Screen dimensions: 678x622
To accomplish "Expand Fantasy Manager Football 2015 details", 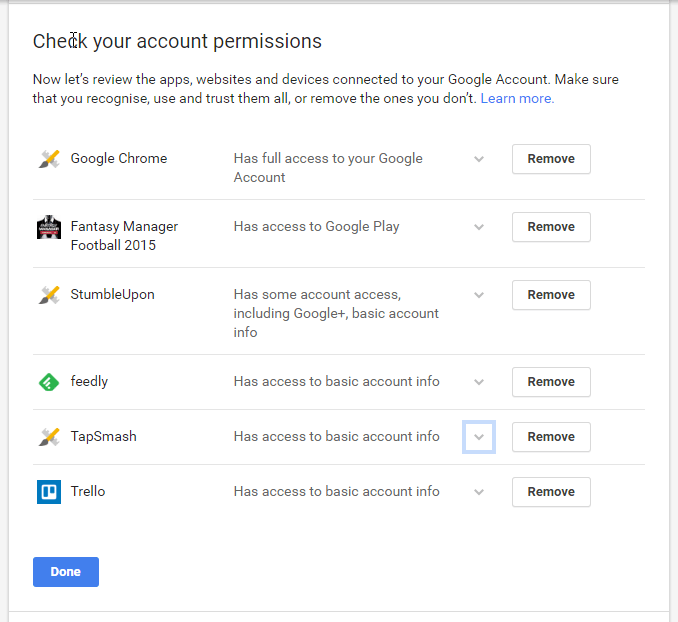I will click(x=479, y=227).
